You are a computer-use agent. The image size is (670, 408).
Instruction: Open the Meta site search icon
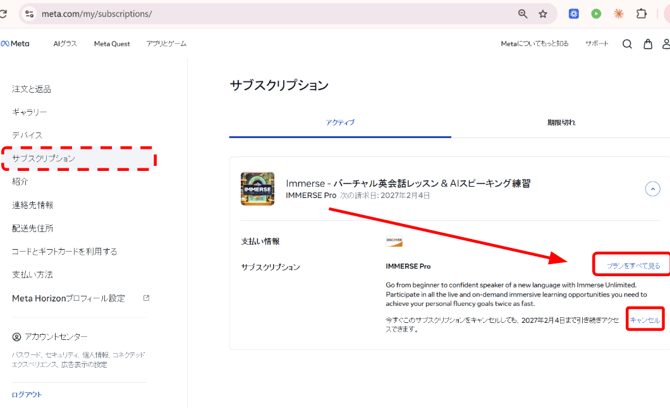[627, 44]
